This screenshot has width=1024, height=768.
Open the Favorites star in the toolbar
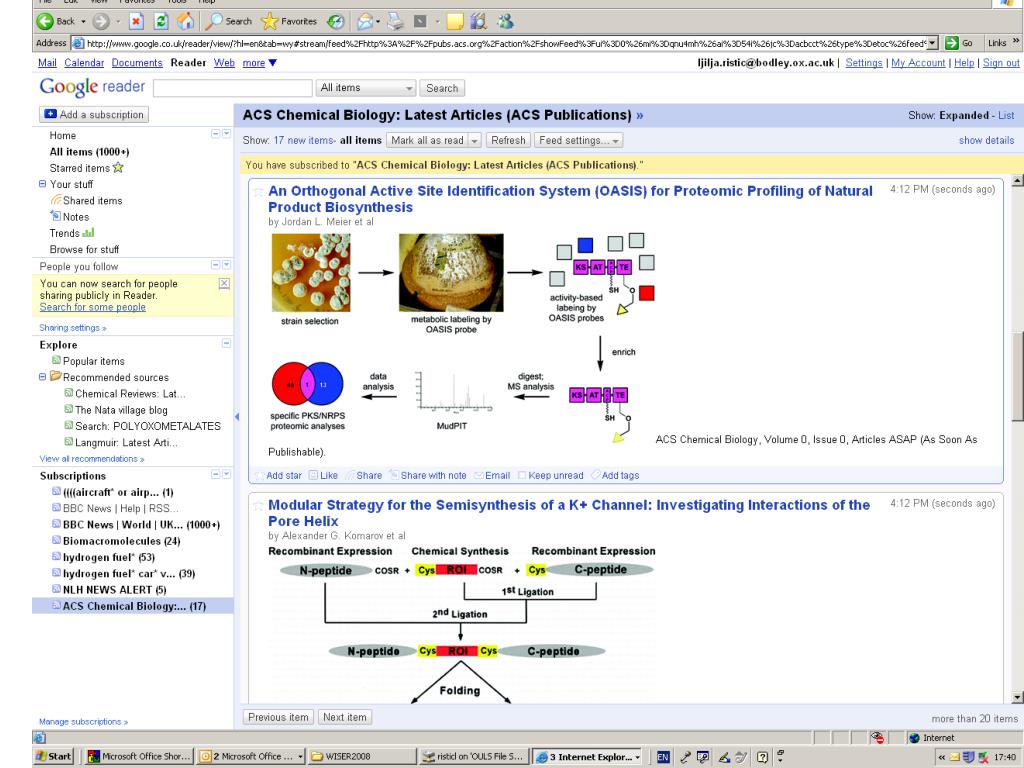289,22
